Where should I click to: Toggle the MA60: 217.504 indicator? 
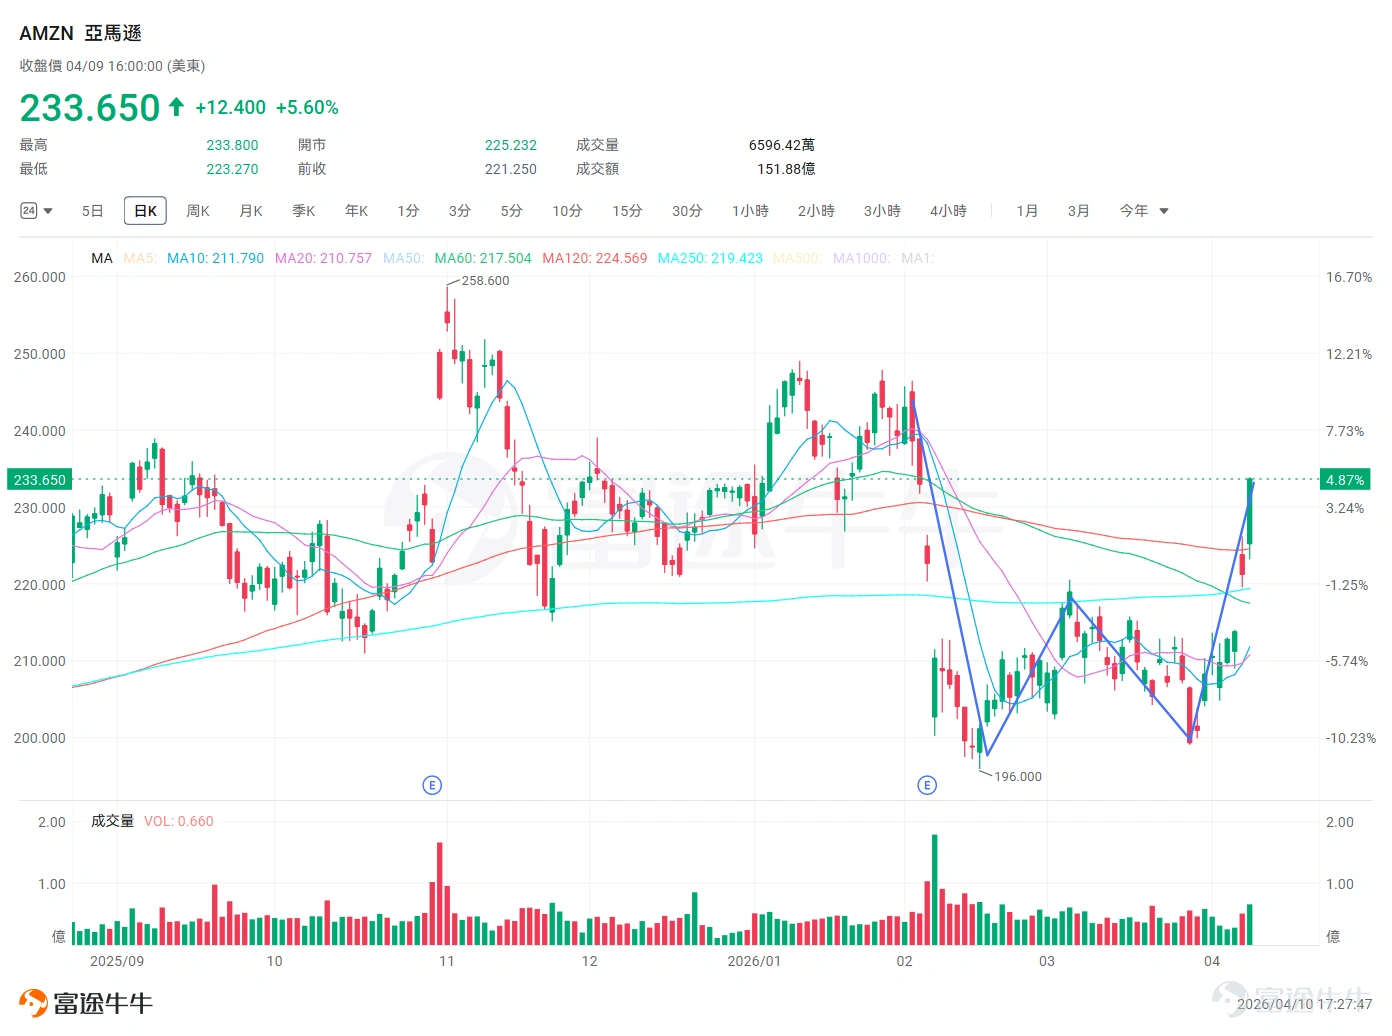click(x=483, y=258)
